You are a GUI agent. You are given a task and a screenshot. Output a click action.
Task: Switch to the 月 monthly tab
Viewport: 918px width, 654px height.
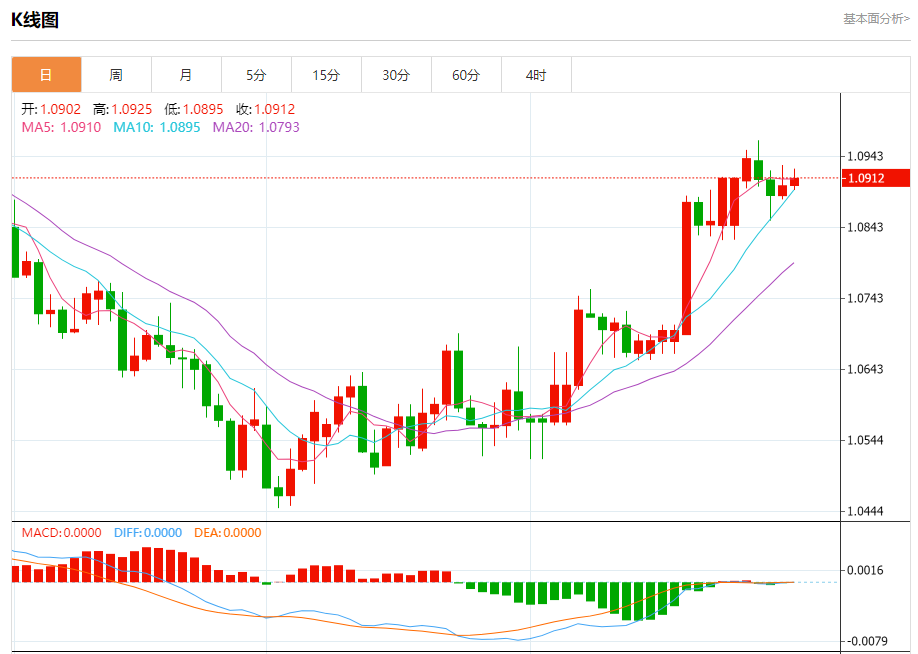pos(186,75)
